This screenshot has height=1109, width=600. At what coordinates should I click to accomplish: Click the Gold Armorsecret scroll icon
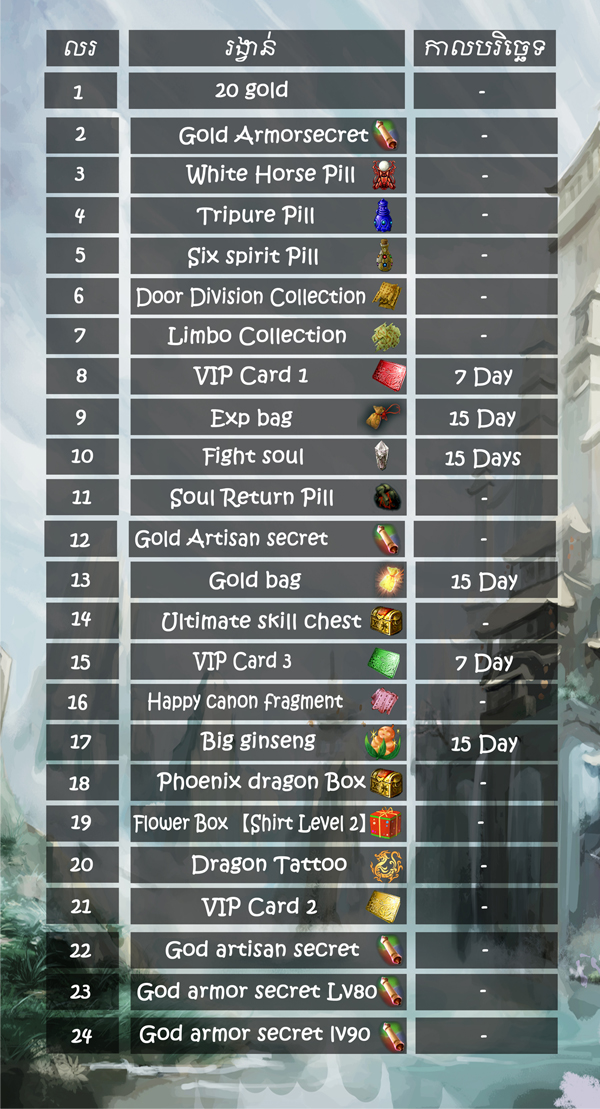386,135
